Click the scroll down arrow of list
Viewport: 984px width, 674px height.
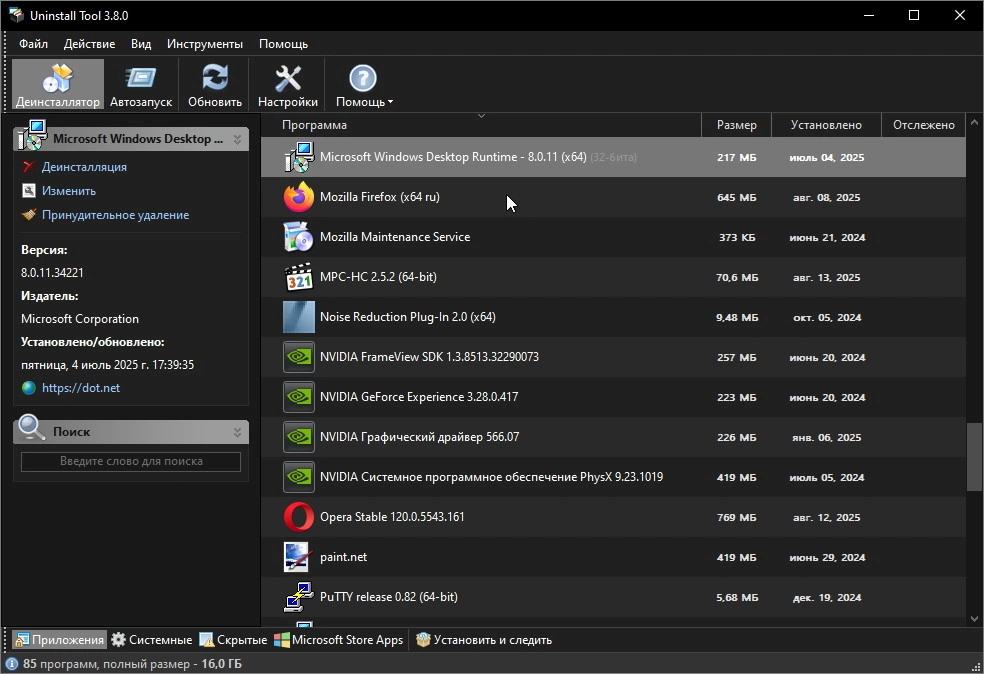974,619
